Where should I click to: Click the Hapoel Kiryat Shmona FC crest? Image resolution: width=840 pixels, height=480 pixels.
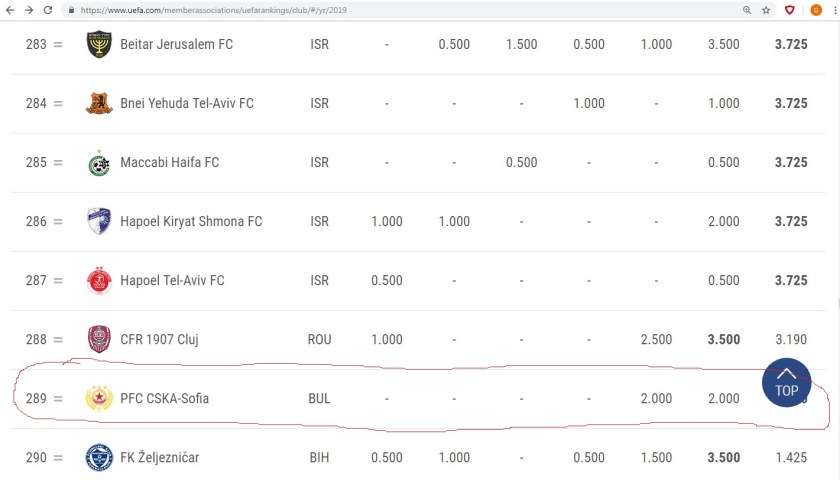click(x=99, y=221)
